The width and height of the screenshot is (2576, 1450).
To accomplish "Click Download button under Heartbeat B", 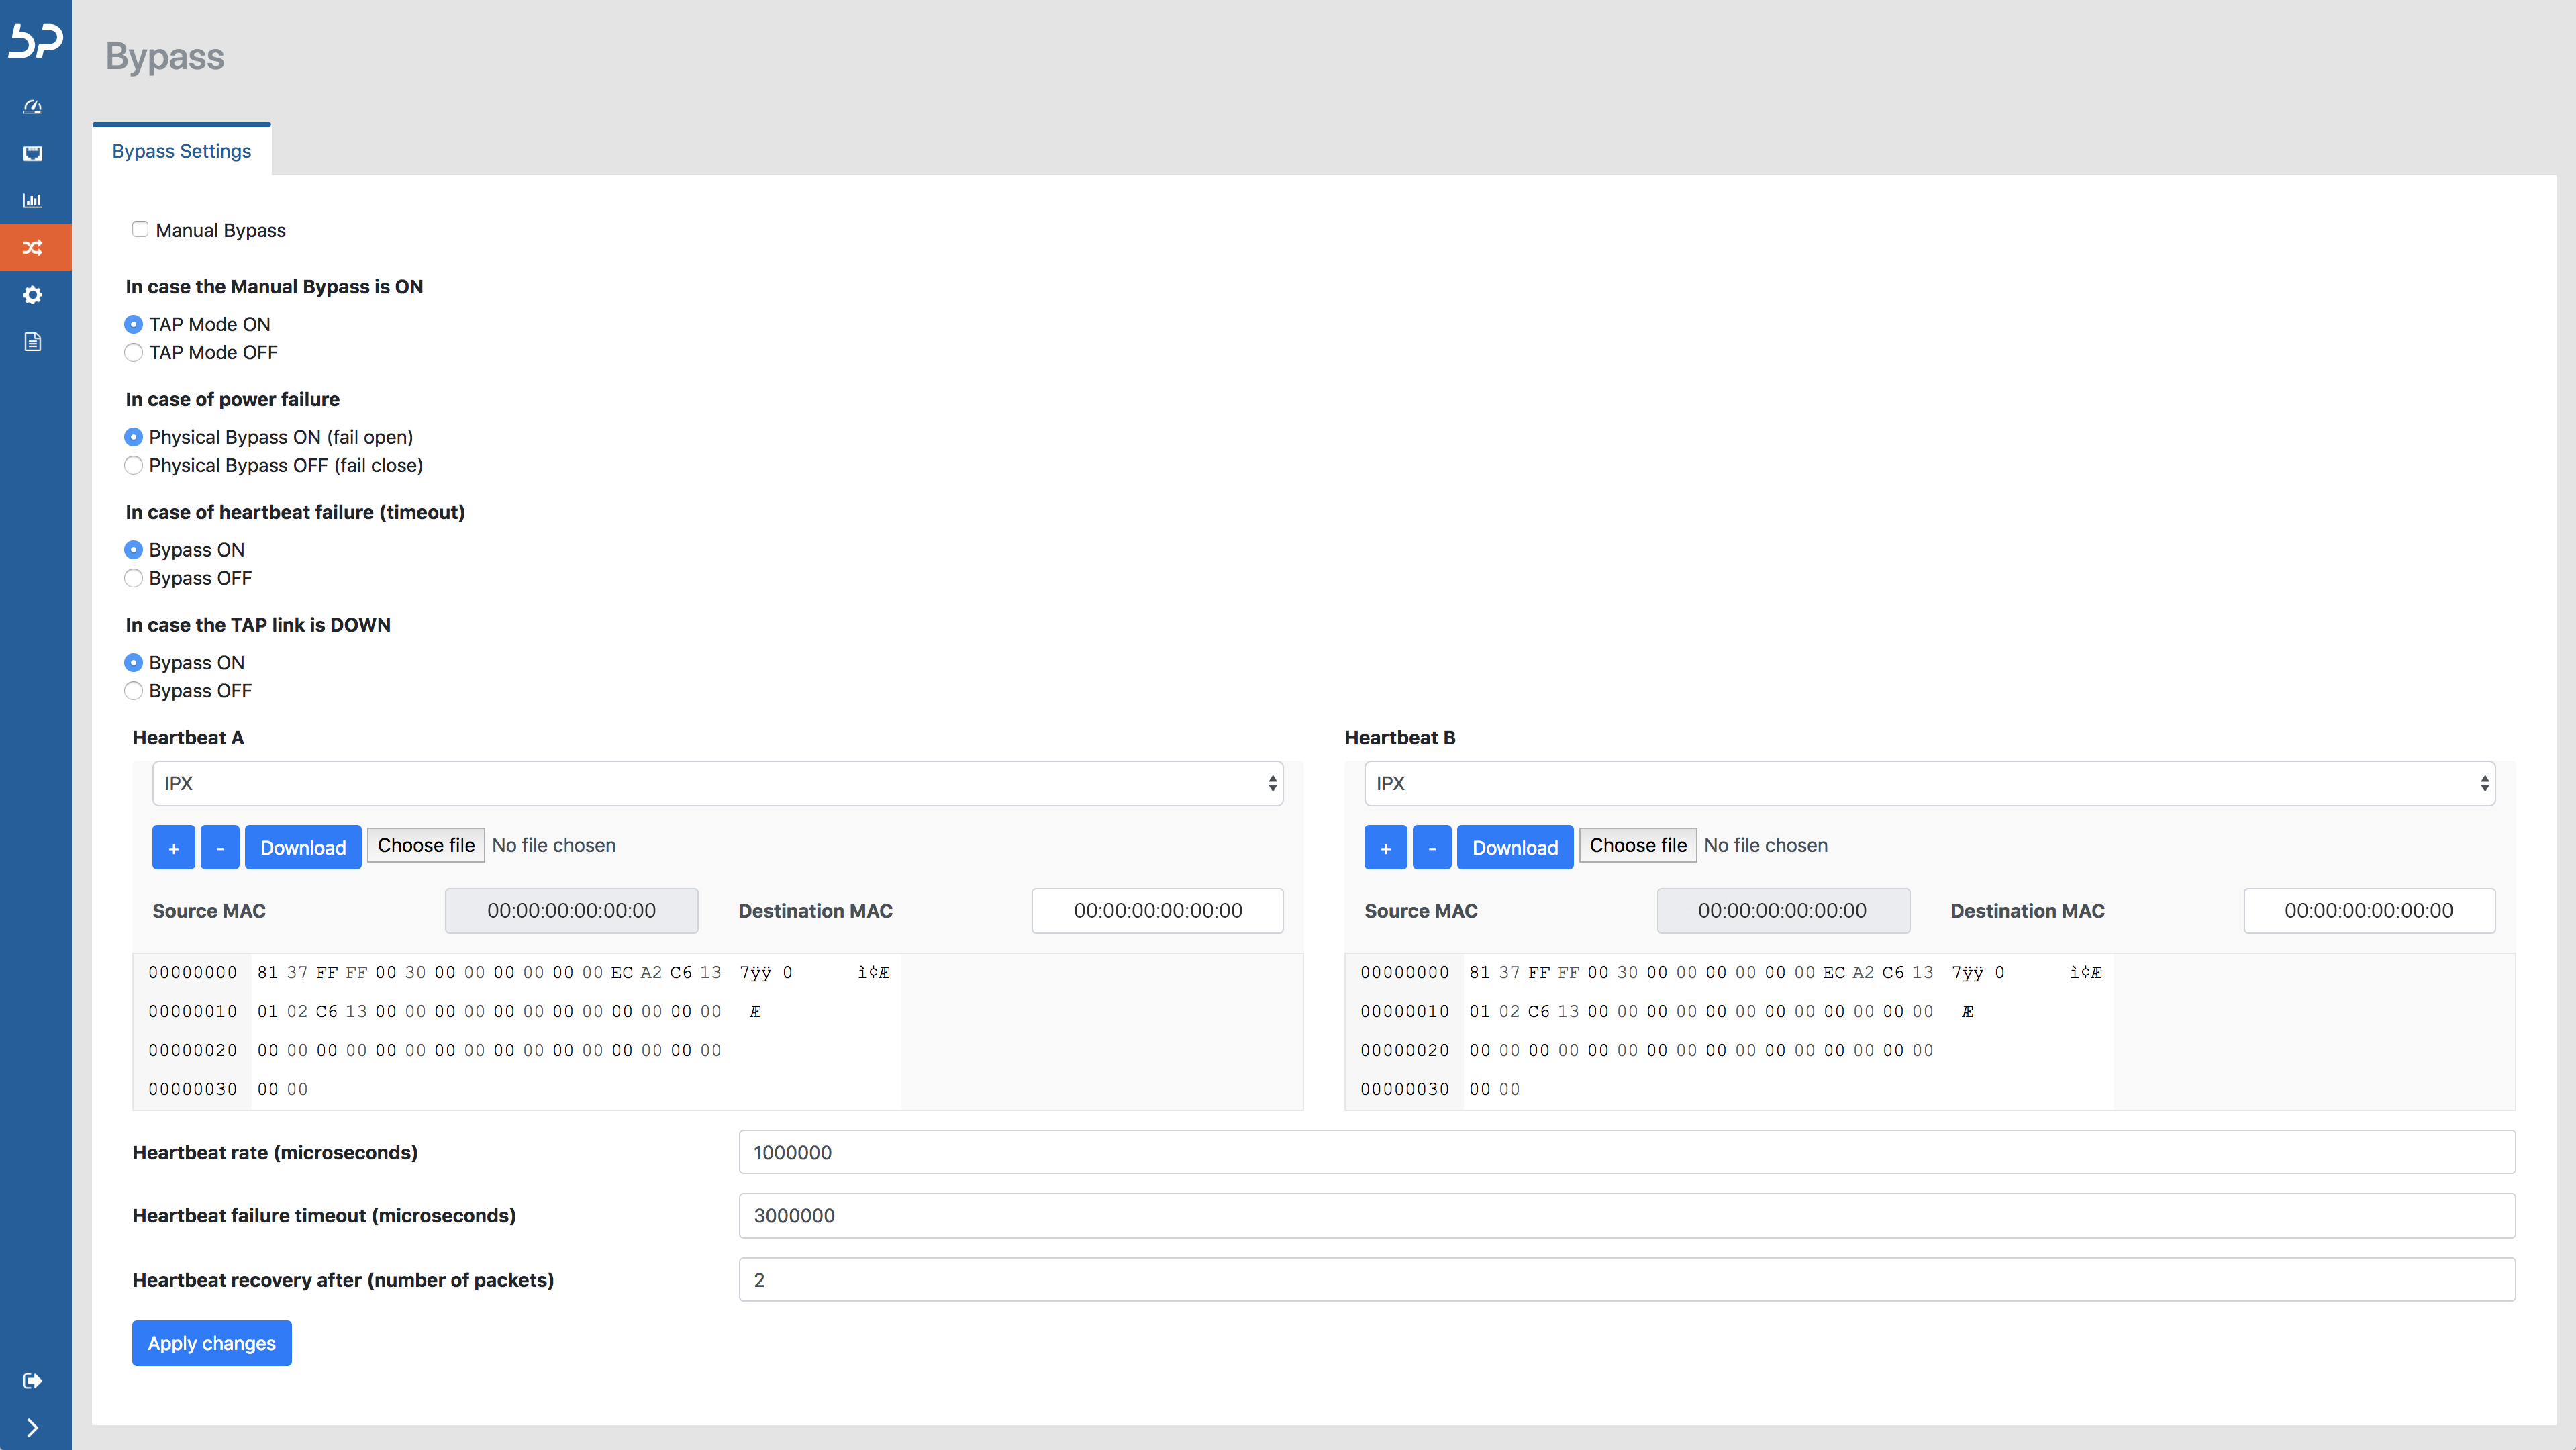I will click(x=1514, y=848).
